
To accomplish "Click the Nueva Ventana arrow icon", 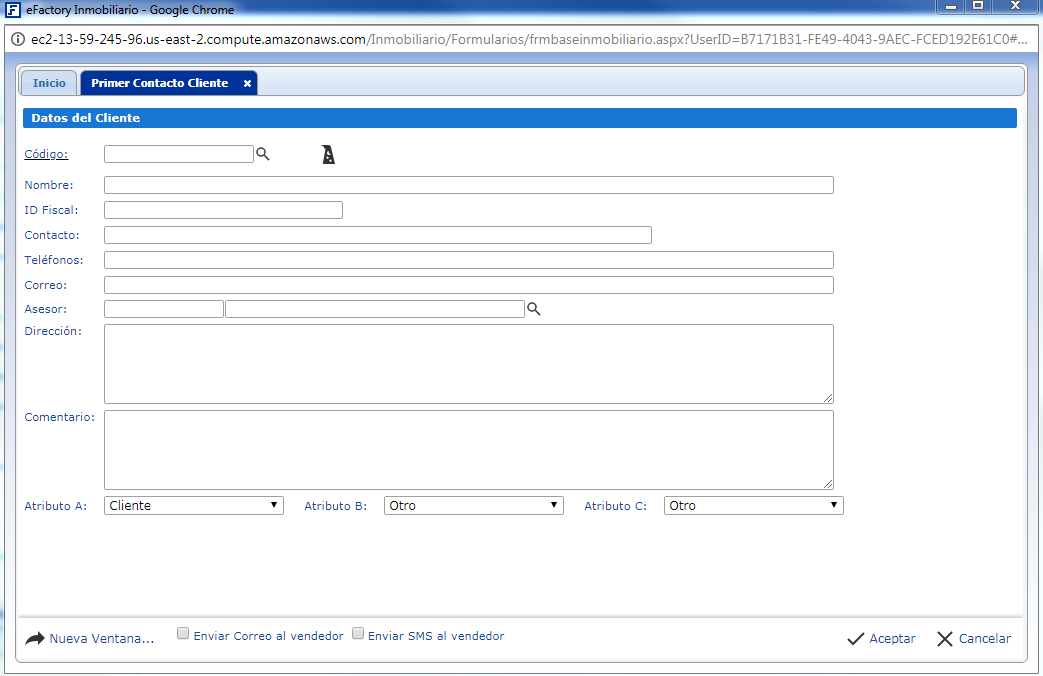I will (35, 639).
